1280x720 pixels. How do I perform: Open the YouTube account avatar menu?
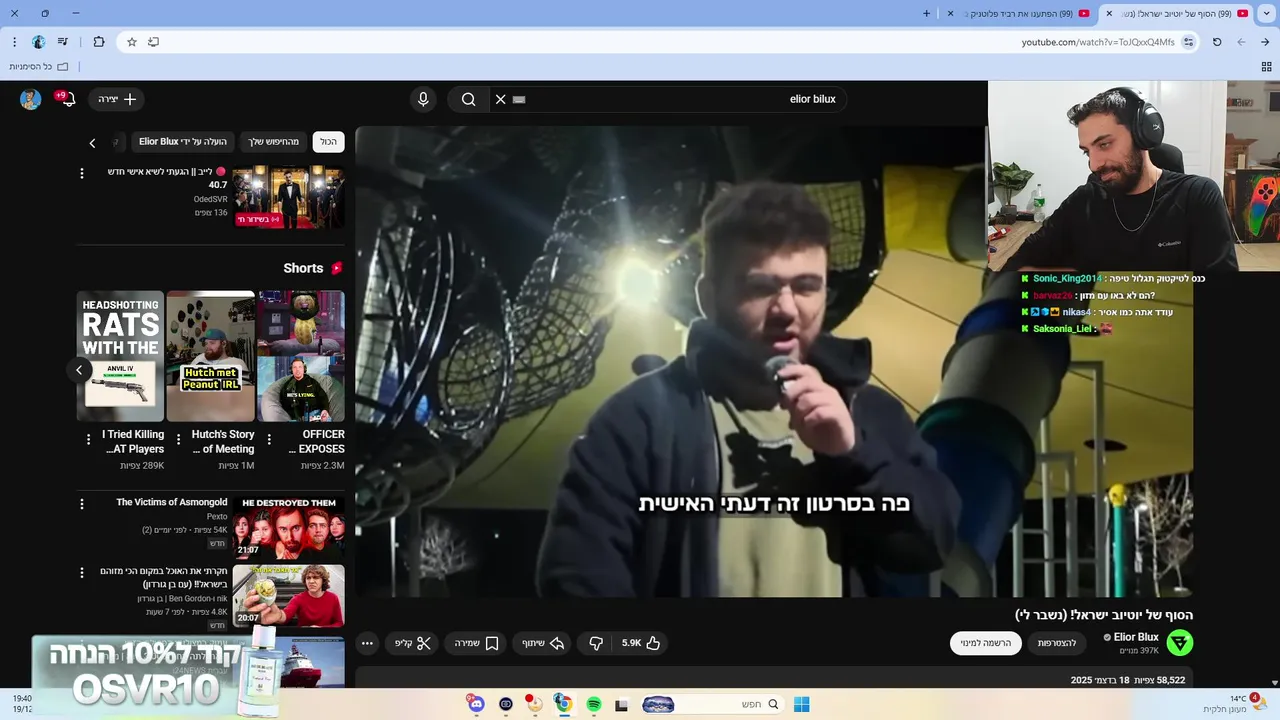click(31, 99)
